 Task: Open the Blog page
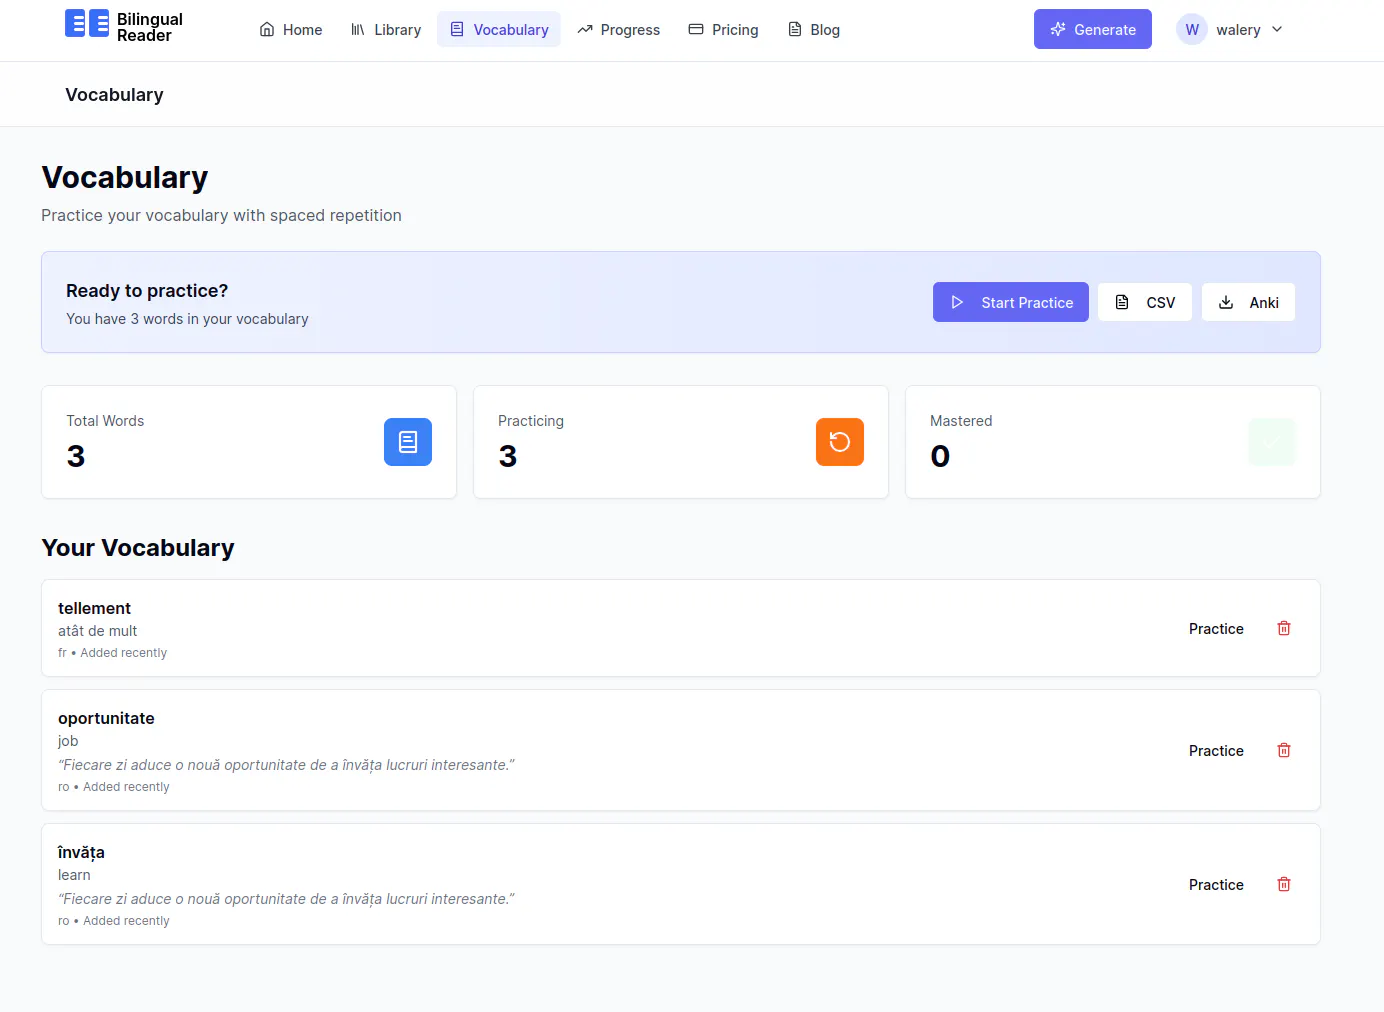(814, 30)
